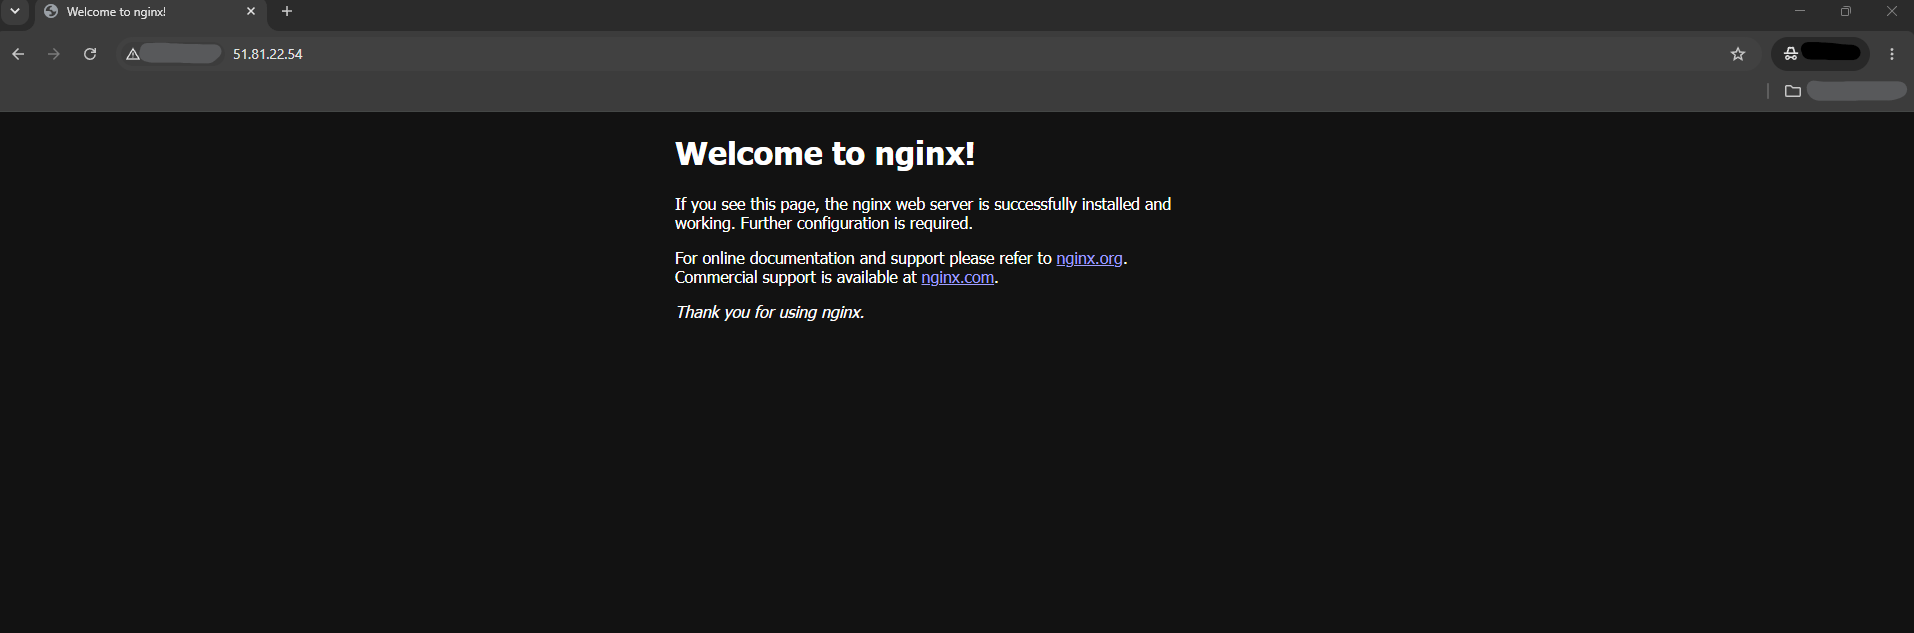Open the nginx.org documentation link
Screen dimensions: 1914x633
tap(1089, 258)
